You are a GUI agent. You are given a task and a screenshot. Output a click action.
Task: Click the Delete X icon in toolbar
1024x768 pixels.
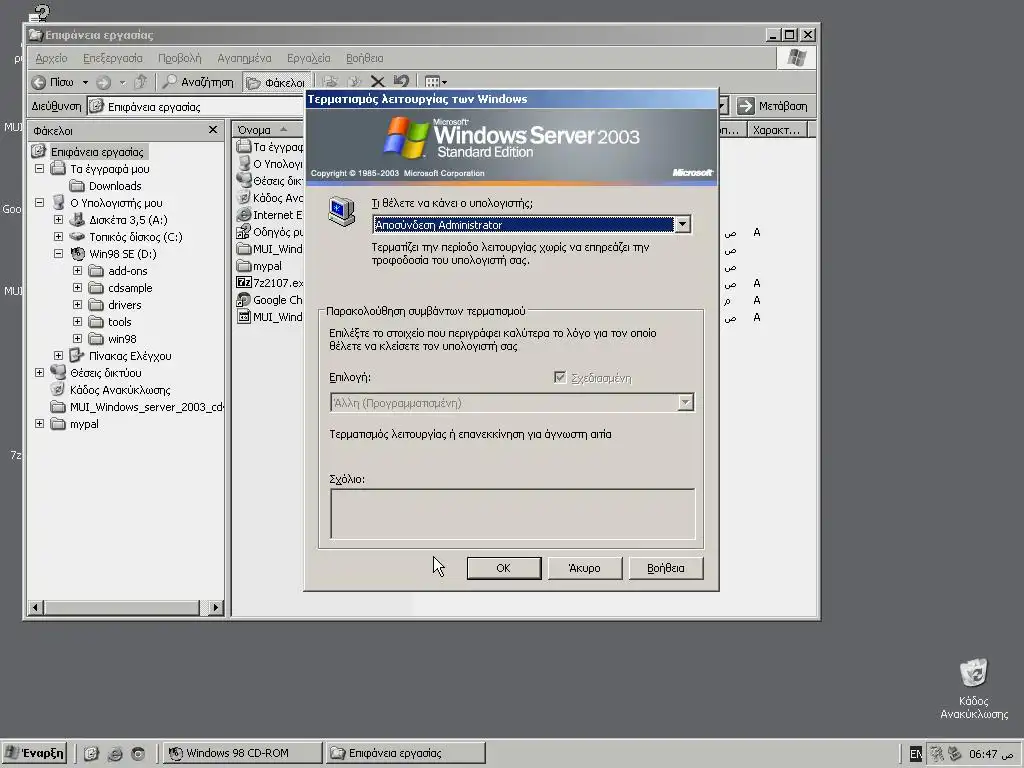pyautogui.click(x=377, y=82)
